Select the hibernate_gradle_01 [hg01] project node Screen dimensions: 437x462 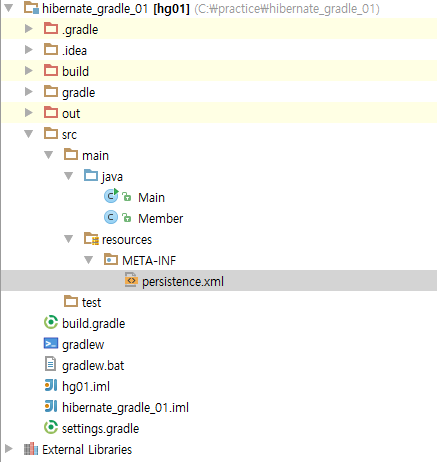pos(116,9)
